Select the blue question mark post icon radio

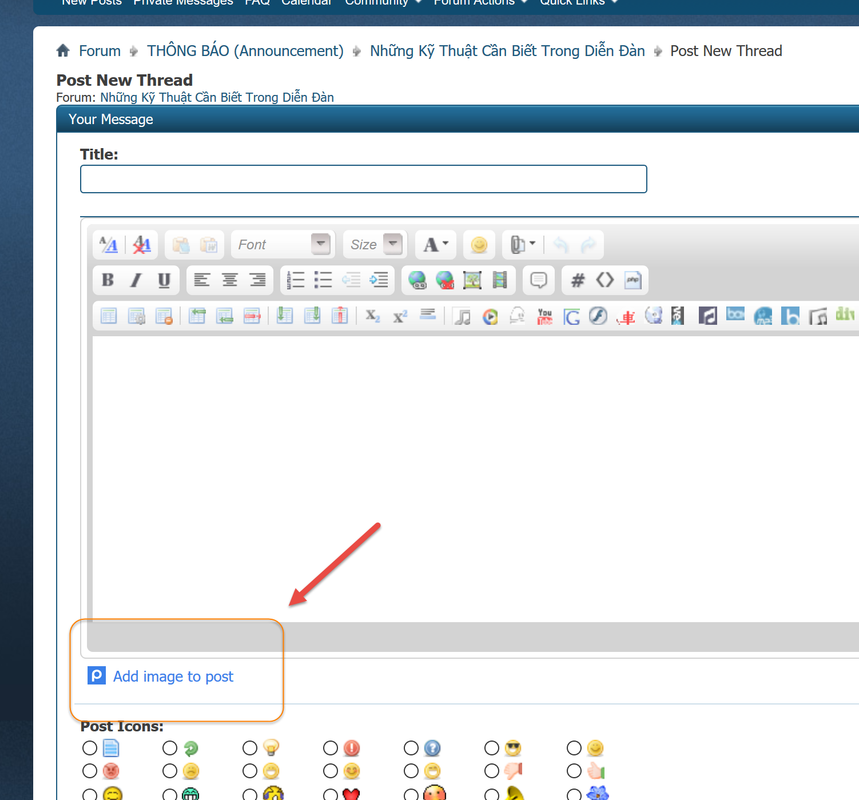point(411,747)
